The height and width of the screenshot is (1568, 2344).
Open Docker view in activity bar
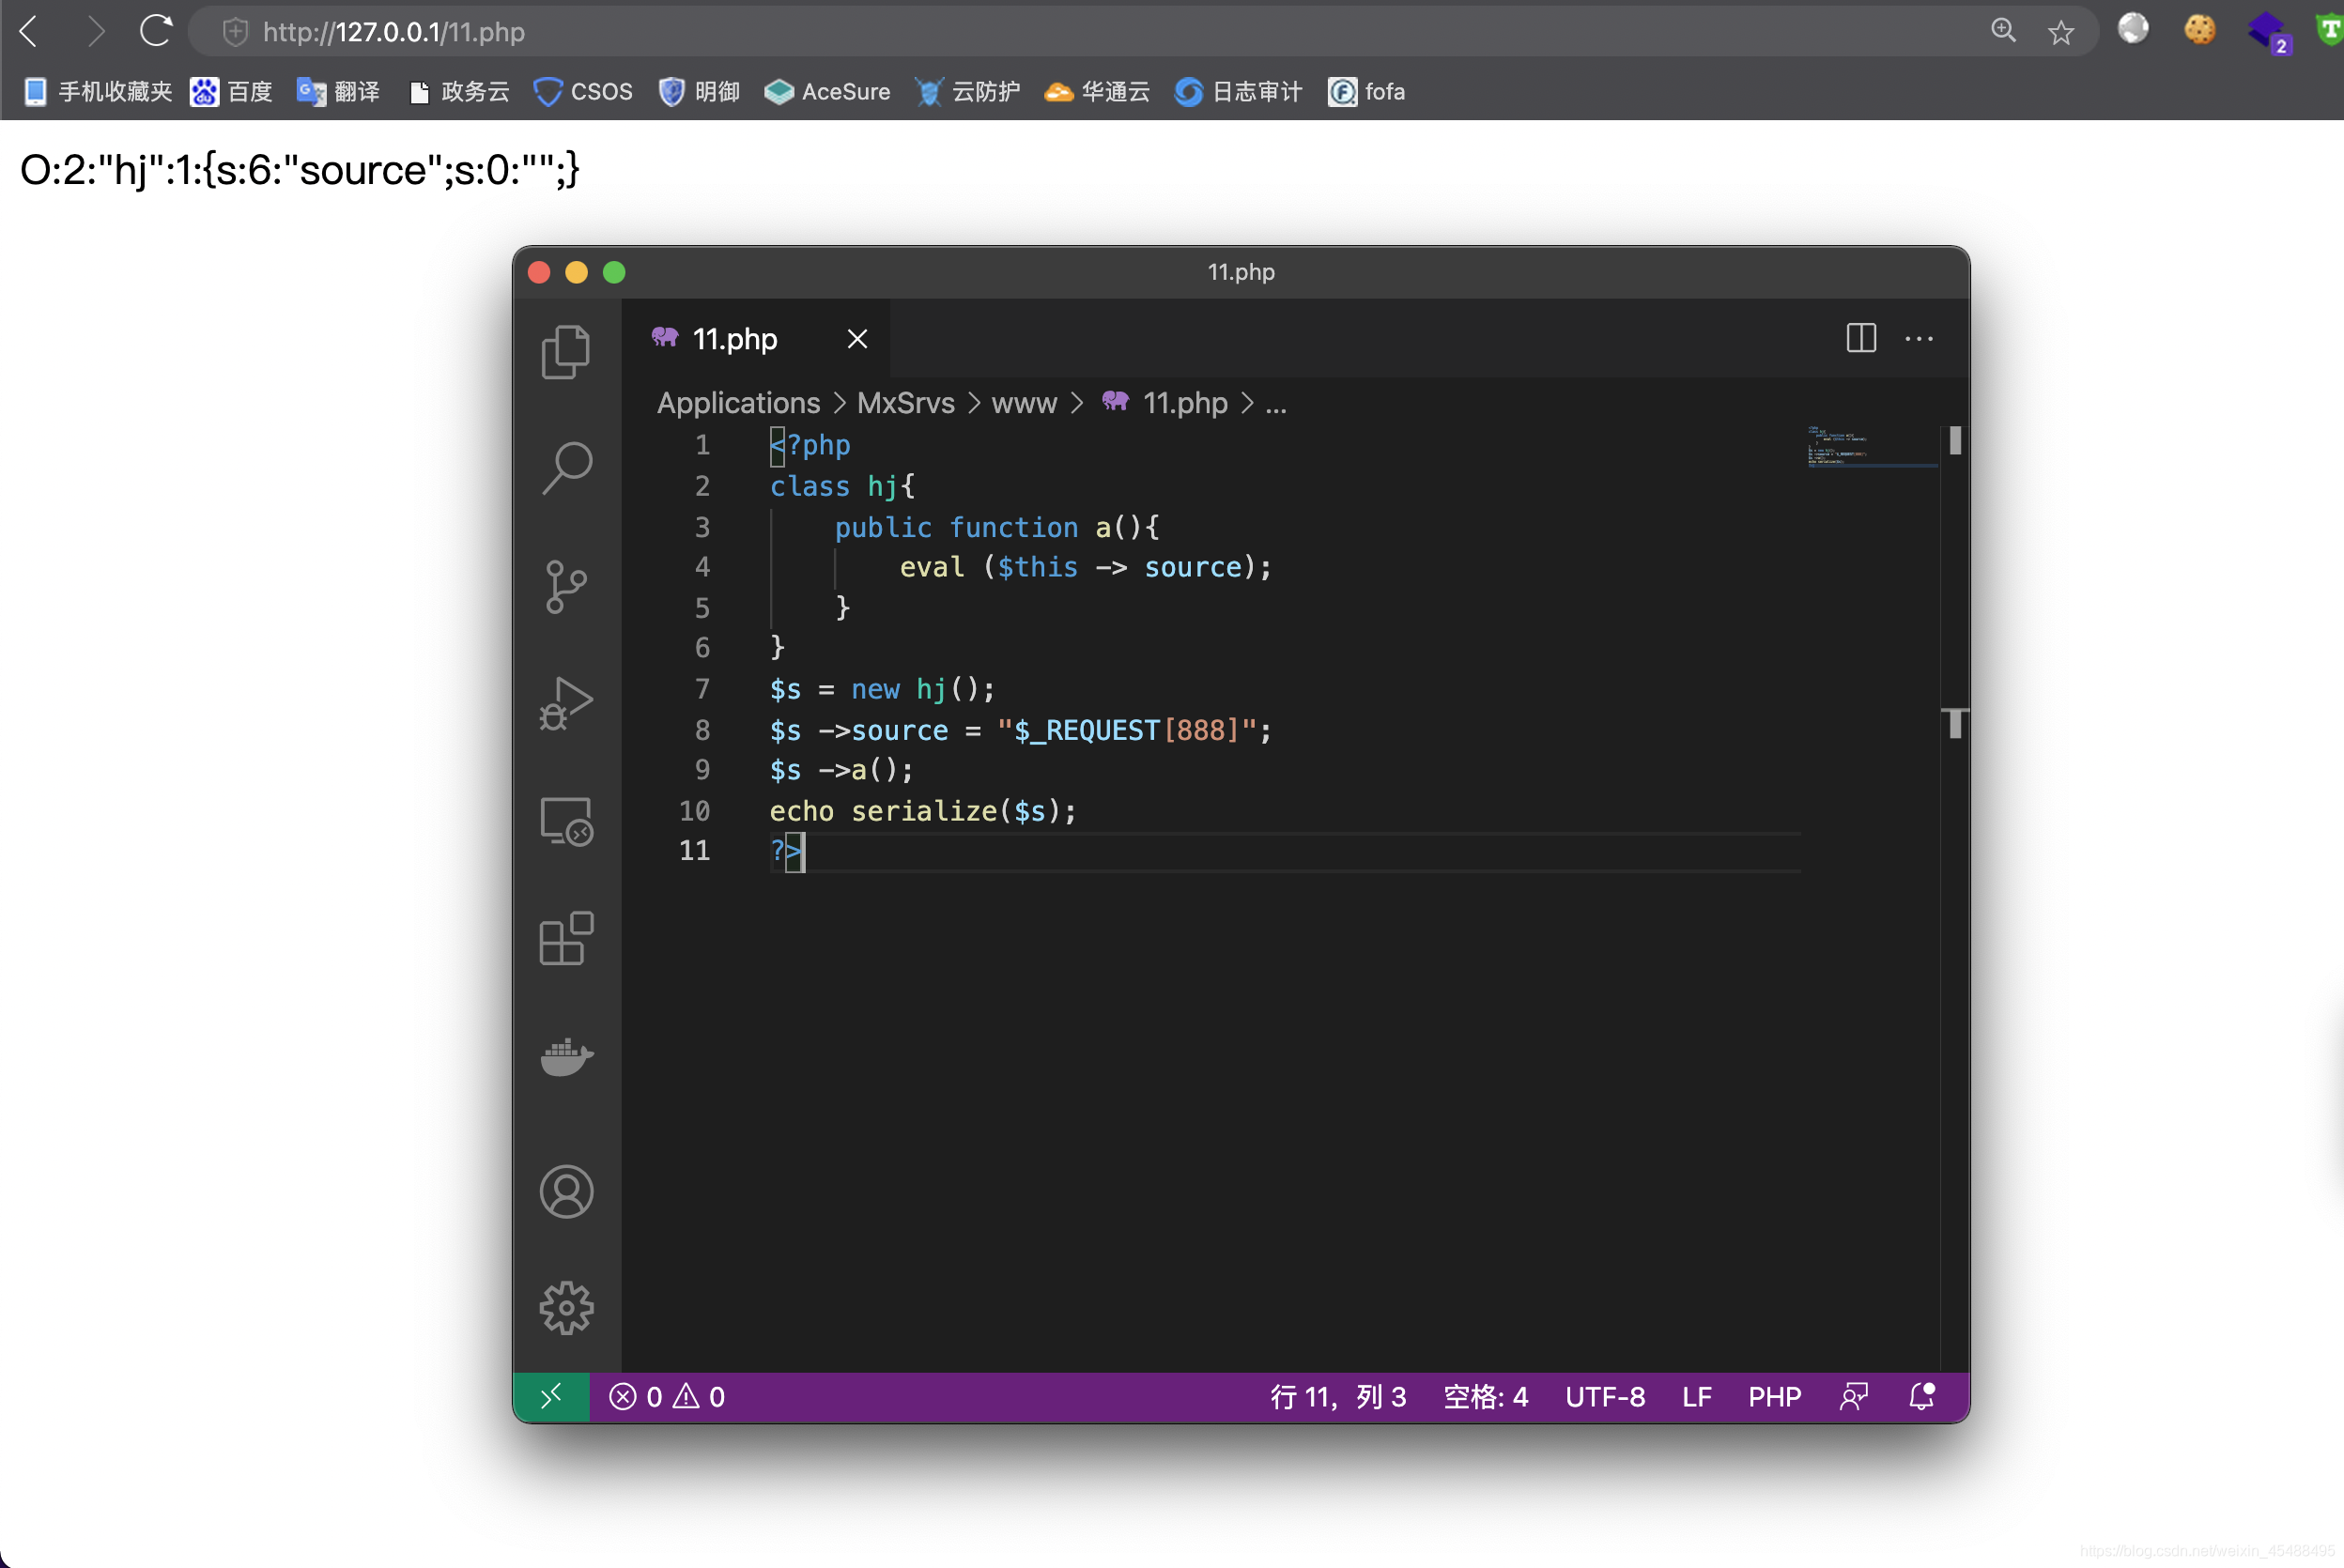[x=567, y=1056]
